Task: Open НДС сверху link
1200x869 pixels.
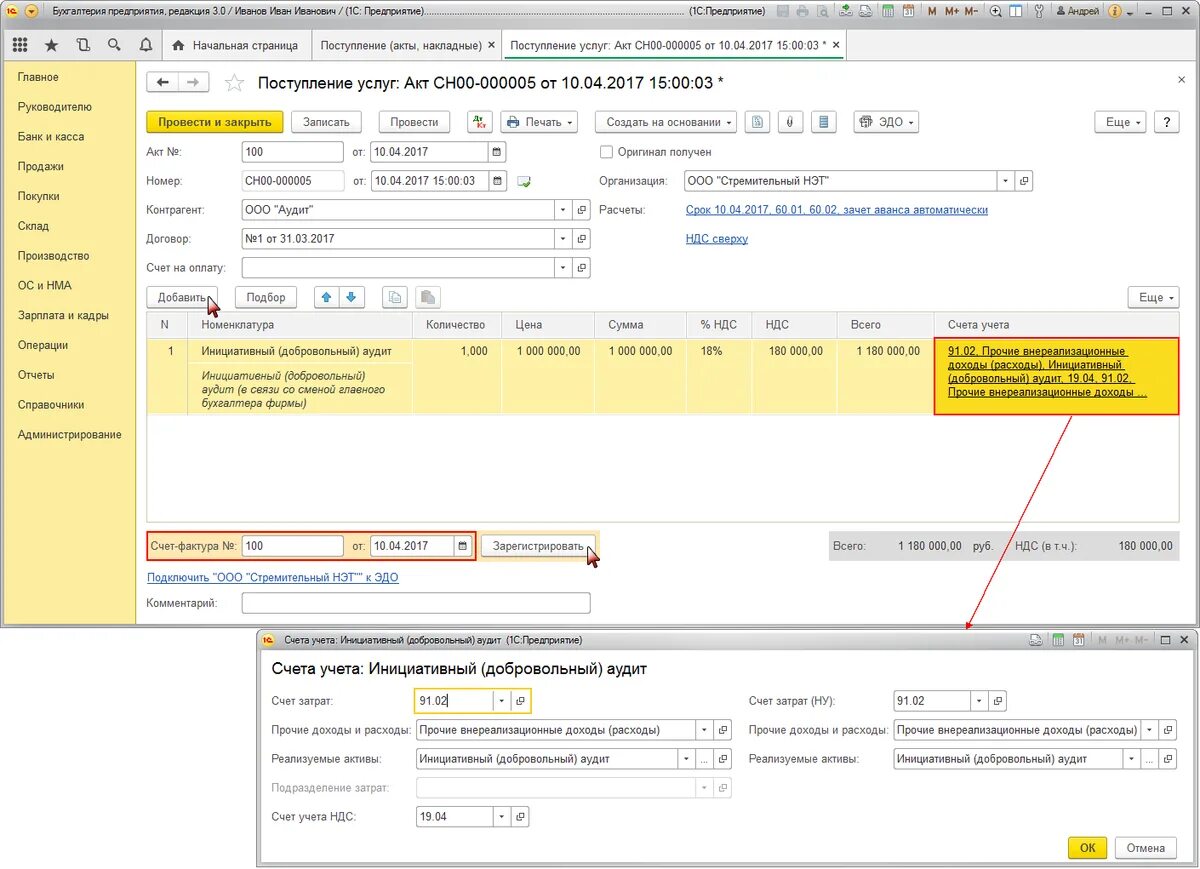Action: [x=716, y=239]
